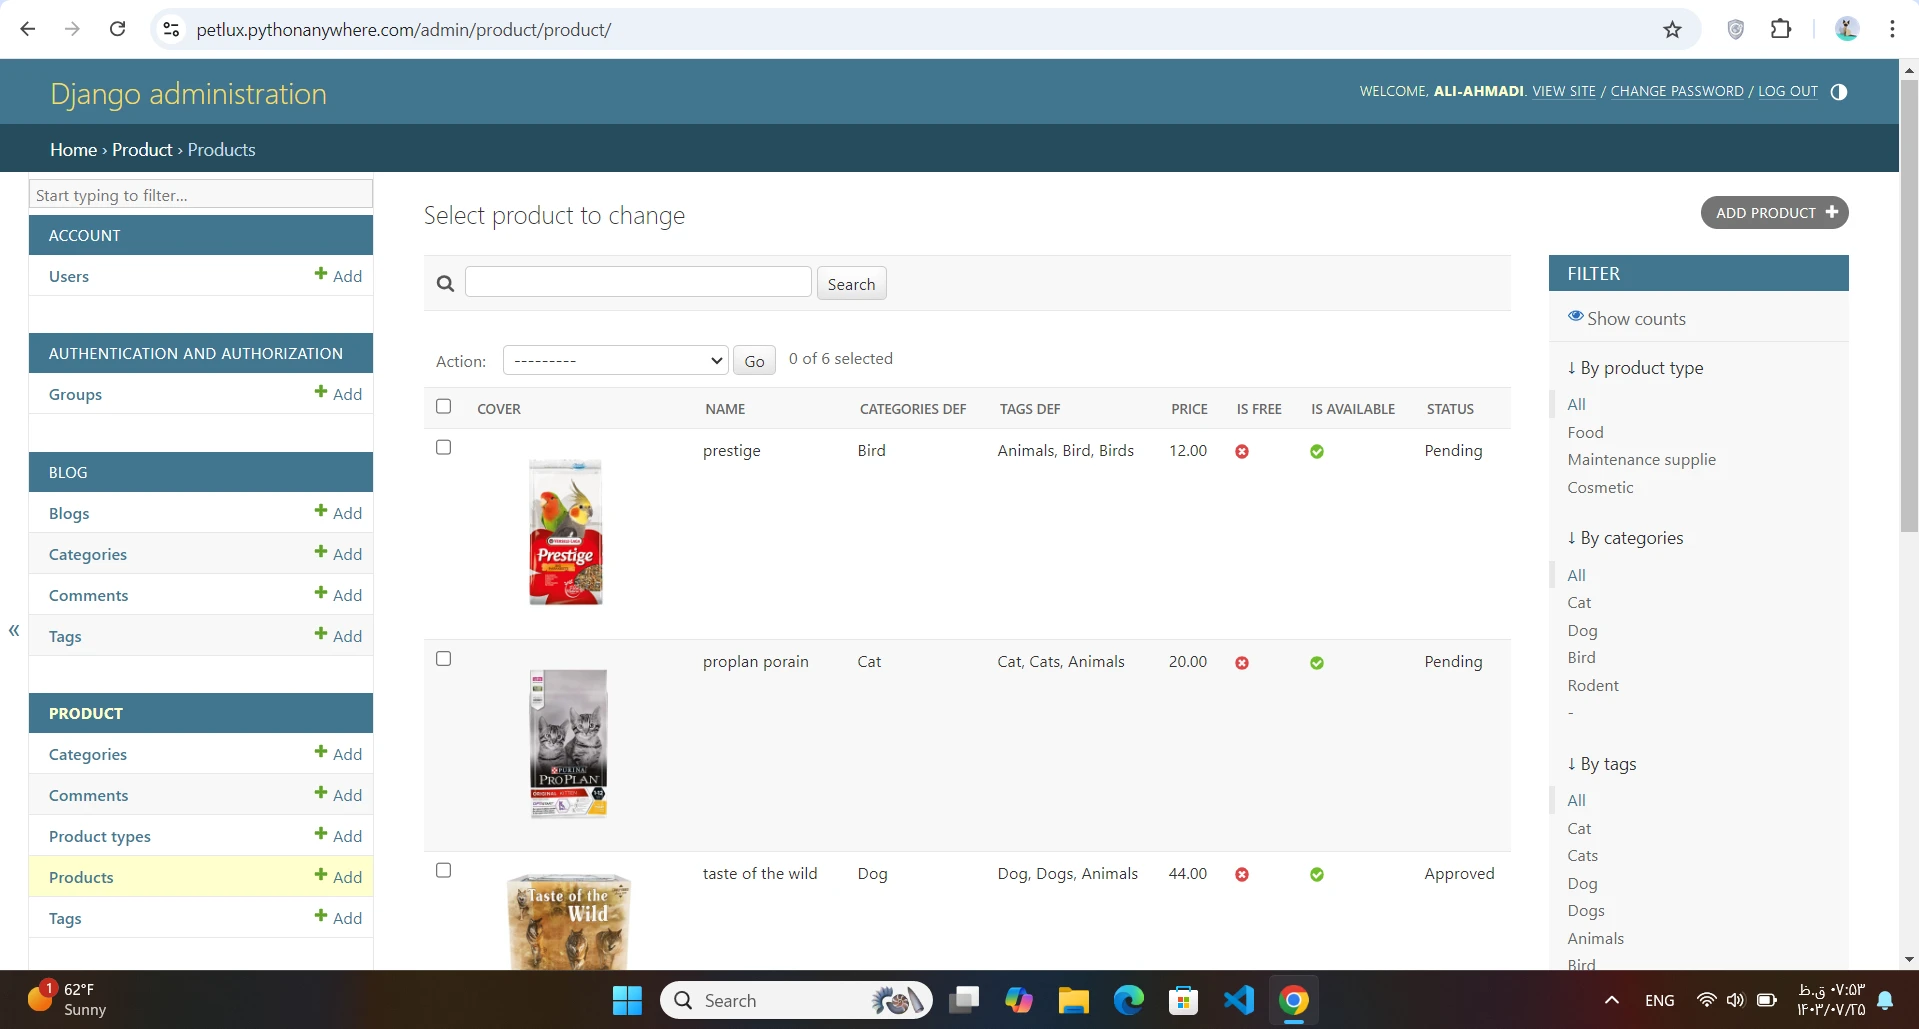Click the plus Add icon next to Blogs
This screenshot has width=1919, height=1029.
coord(321,511)
